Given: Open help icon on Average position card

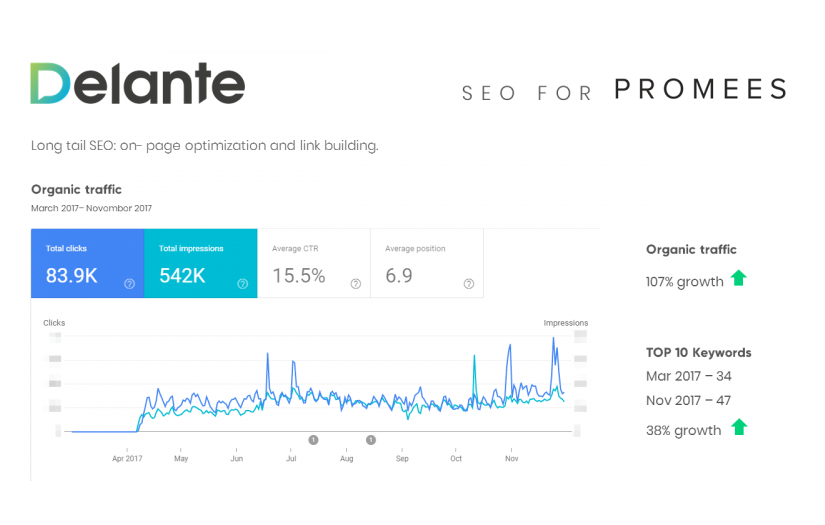Looking at the screenshot, I should tap(469, 284).
